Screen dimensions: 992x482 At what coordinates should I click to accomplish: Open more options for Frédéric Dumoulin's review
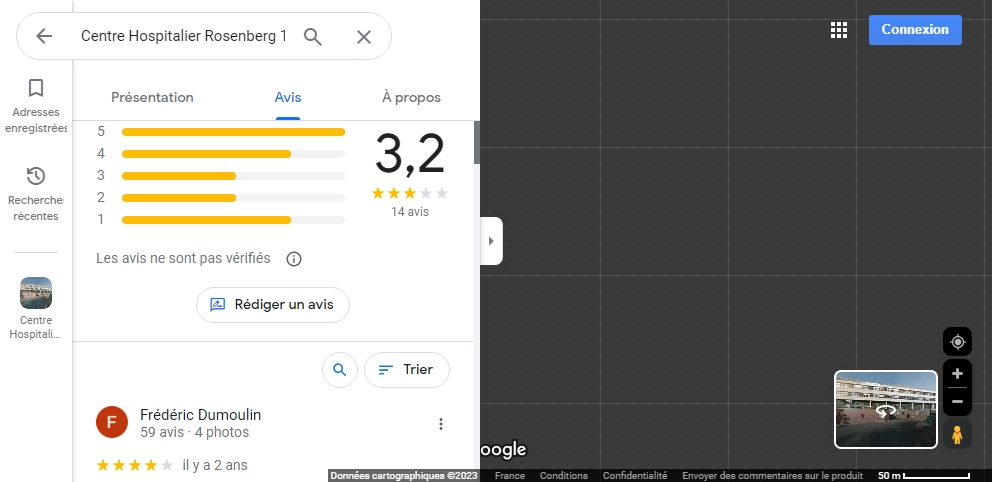tap(441, 424)
